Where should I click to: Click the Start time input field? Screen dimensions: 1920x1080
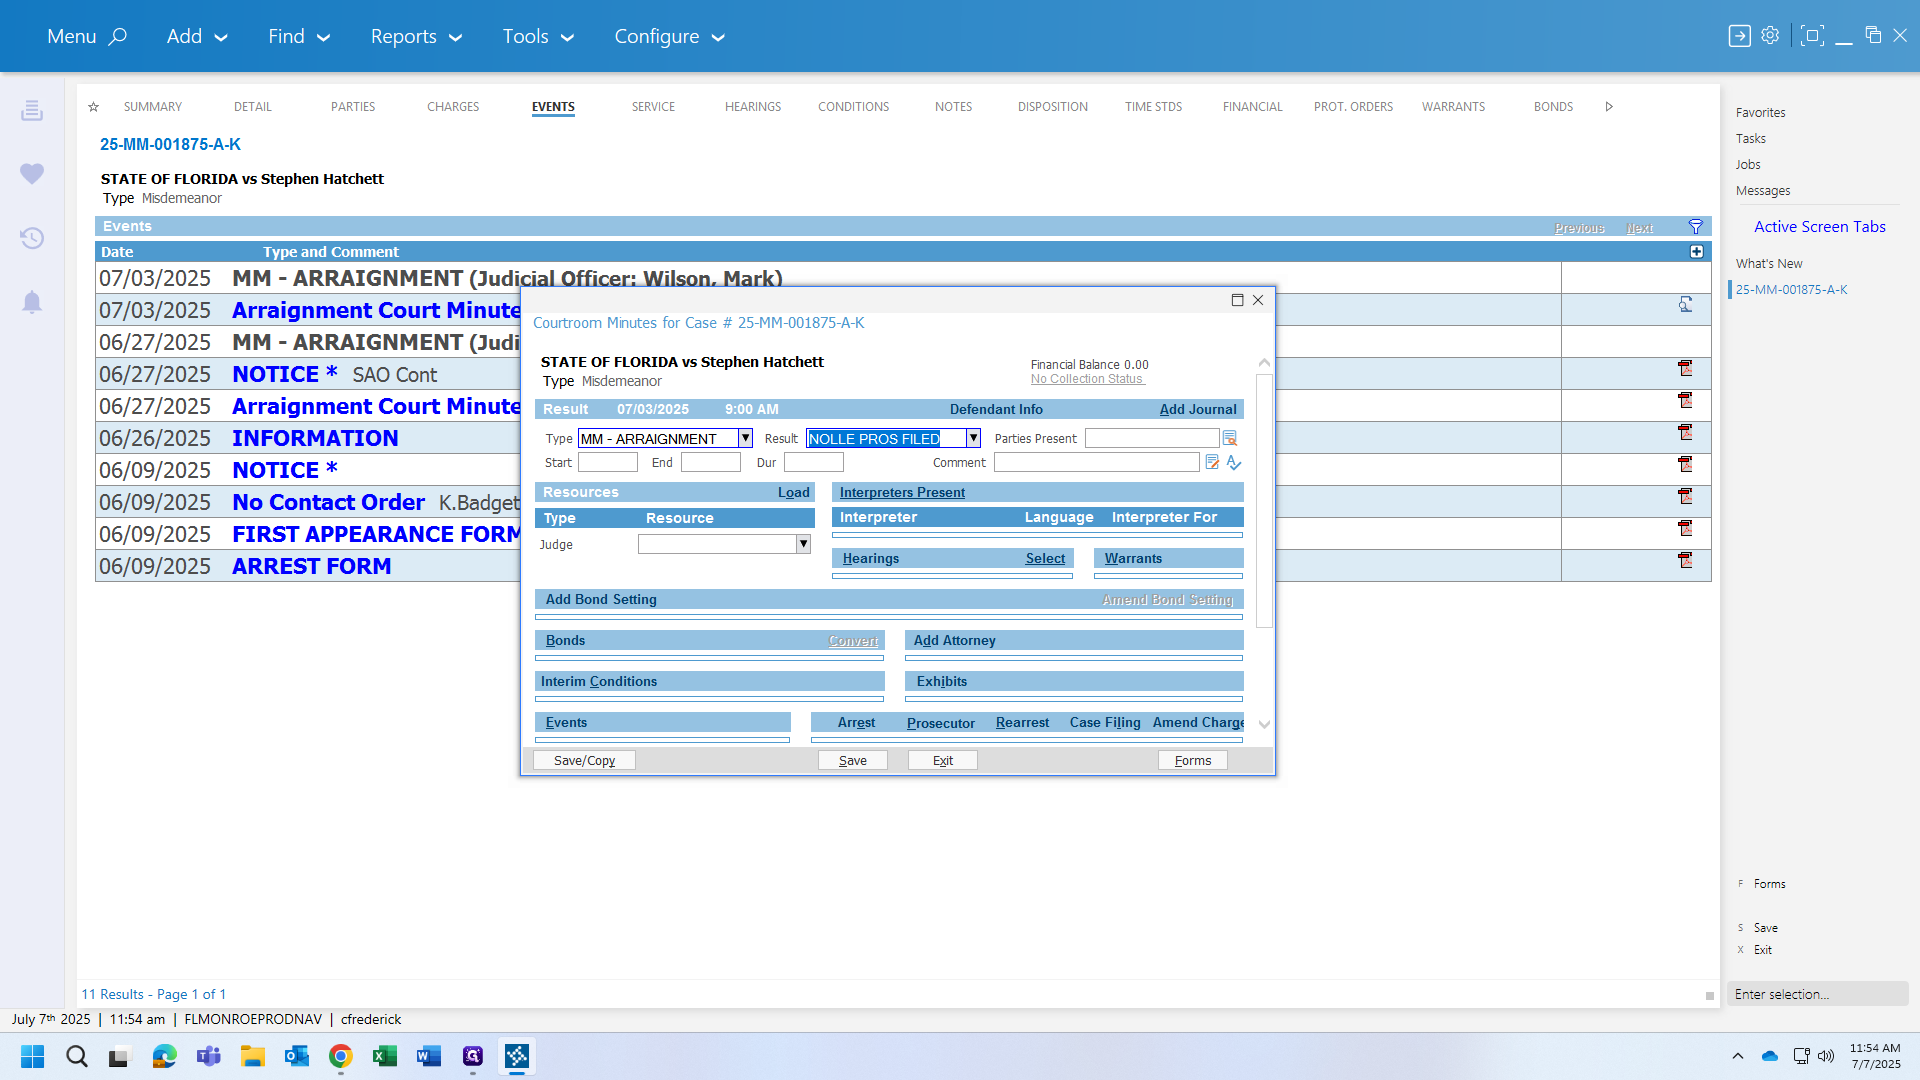[607, 462]
